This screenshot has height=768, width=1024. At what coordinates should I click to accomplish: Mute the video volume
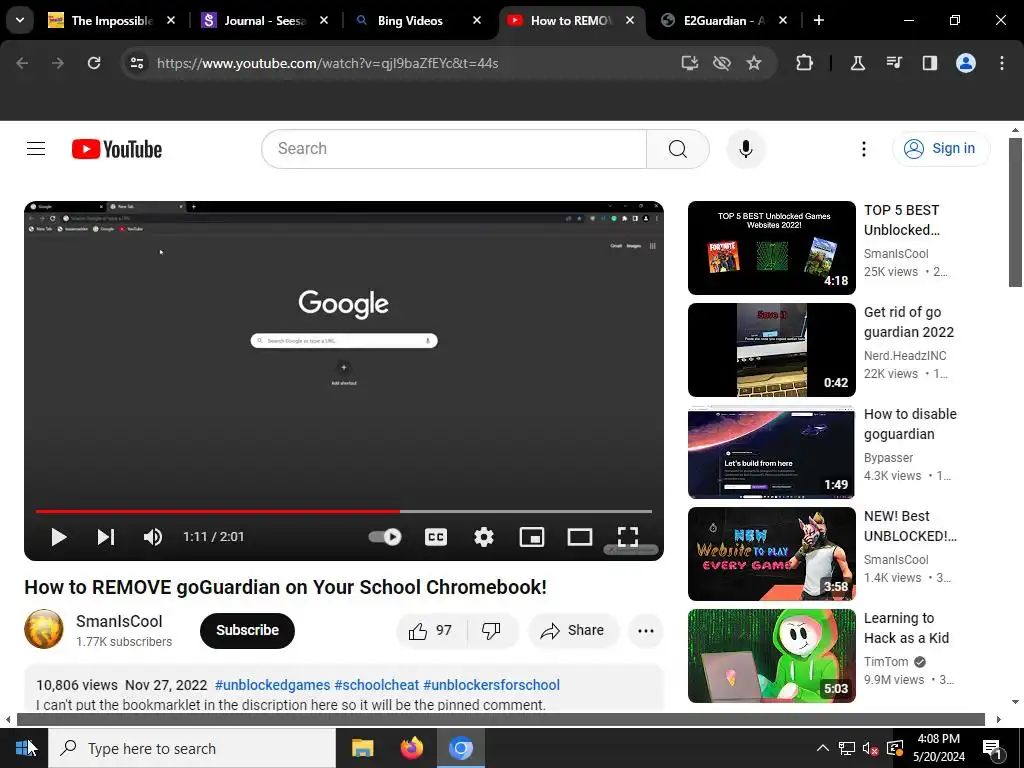tap(153, 537)
